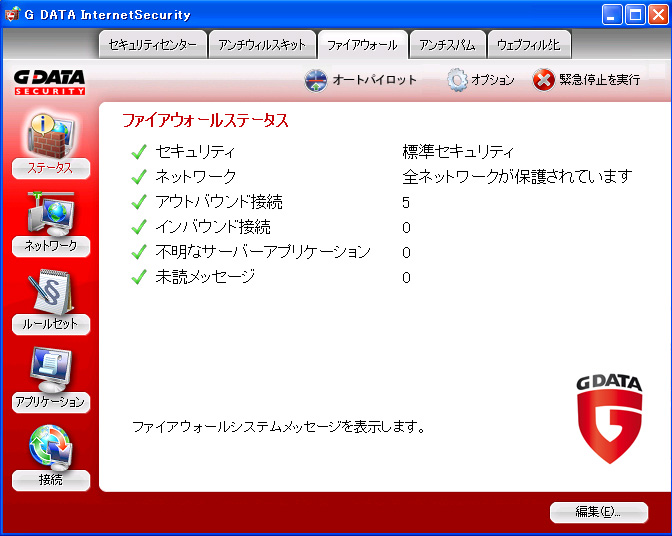Select the セキュリティ status entry
The width and height of the screenshot is (672, 536).
195,152
